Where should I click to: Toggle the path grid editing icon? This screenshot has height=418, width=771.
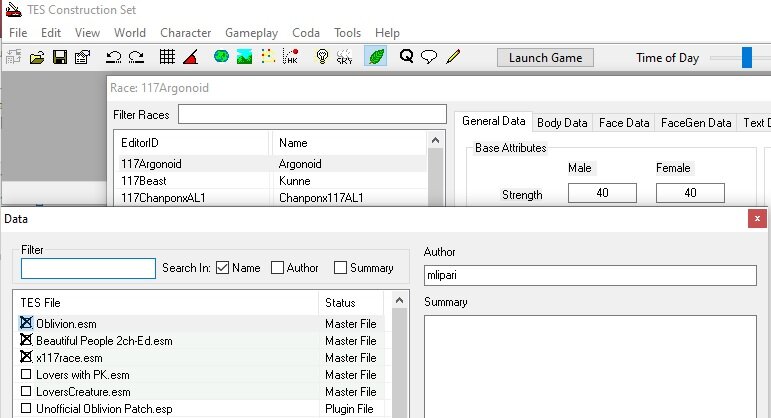pos(267,57)
